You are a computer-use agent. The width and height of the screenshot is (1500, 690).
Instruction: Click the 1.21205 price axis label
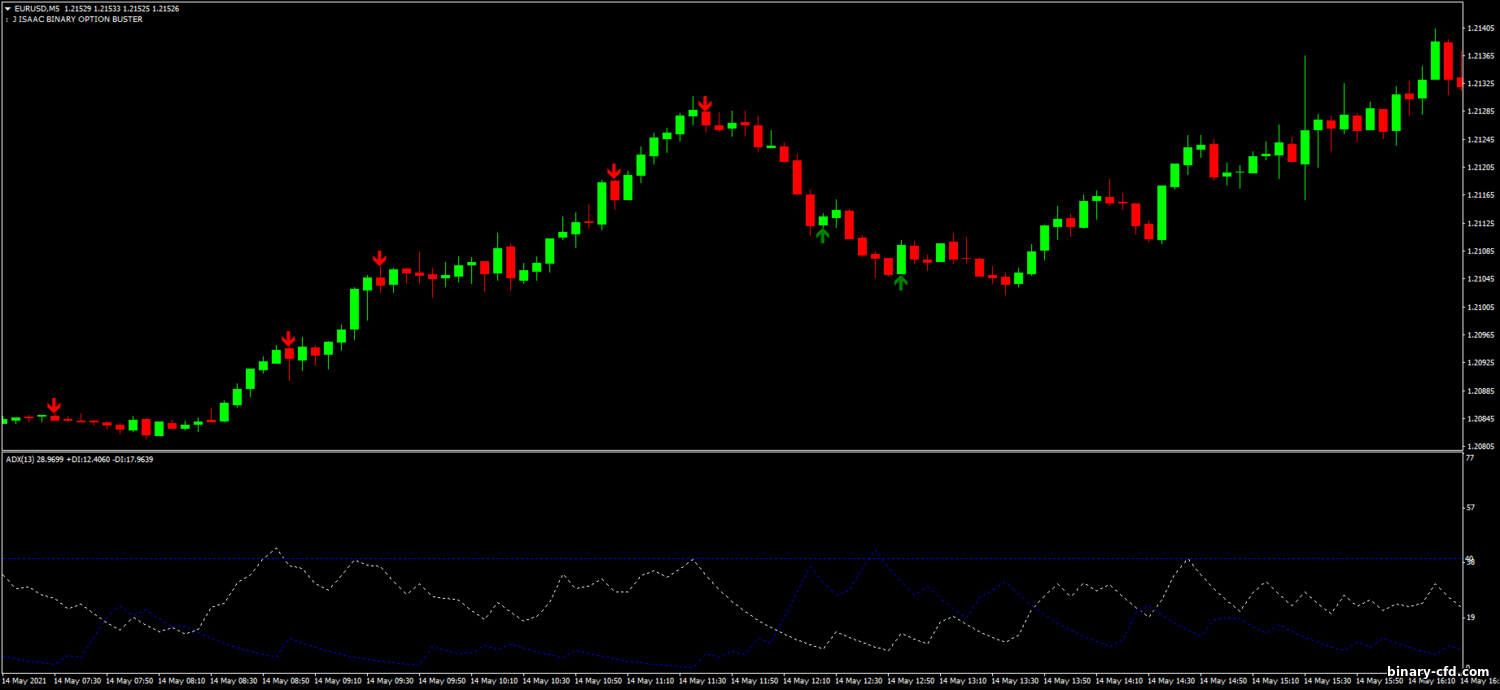[1480, 167]
